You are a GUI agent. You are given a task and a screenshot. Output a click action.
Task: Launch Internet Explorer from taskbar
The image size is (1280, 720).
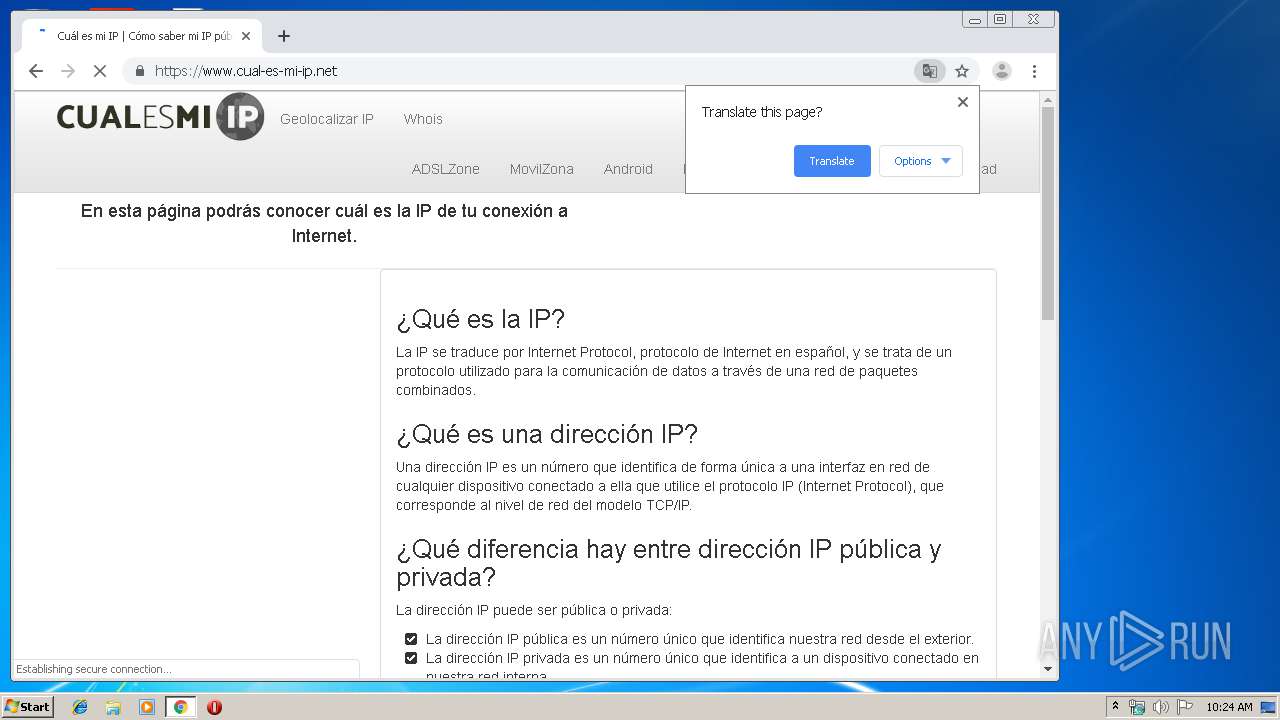click(80, 707)
